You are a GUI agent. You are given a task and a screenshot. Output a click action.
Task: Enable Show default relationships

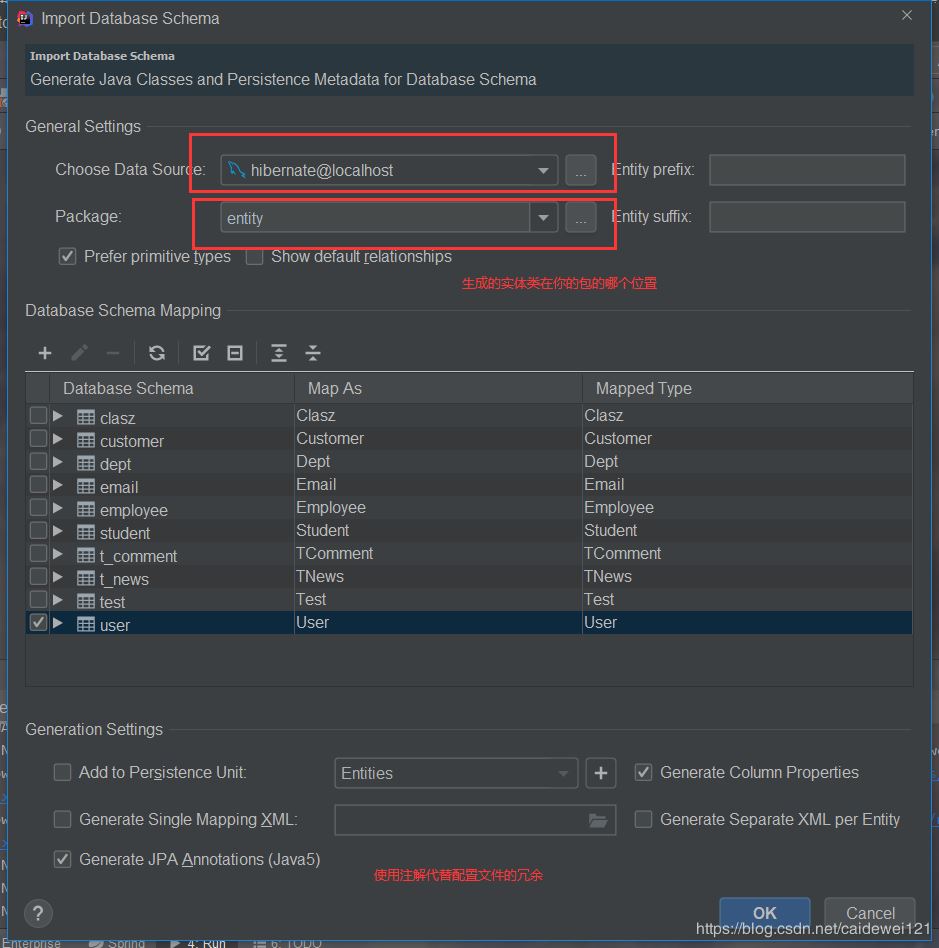[x=254, y=256]
